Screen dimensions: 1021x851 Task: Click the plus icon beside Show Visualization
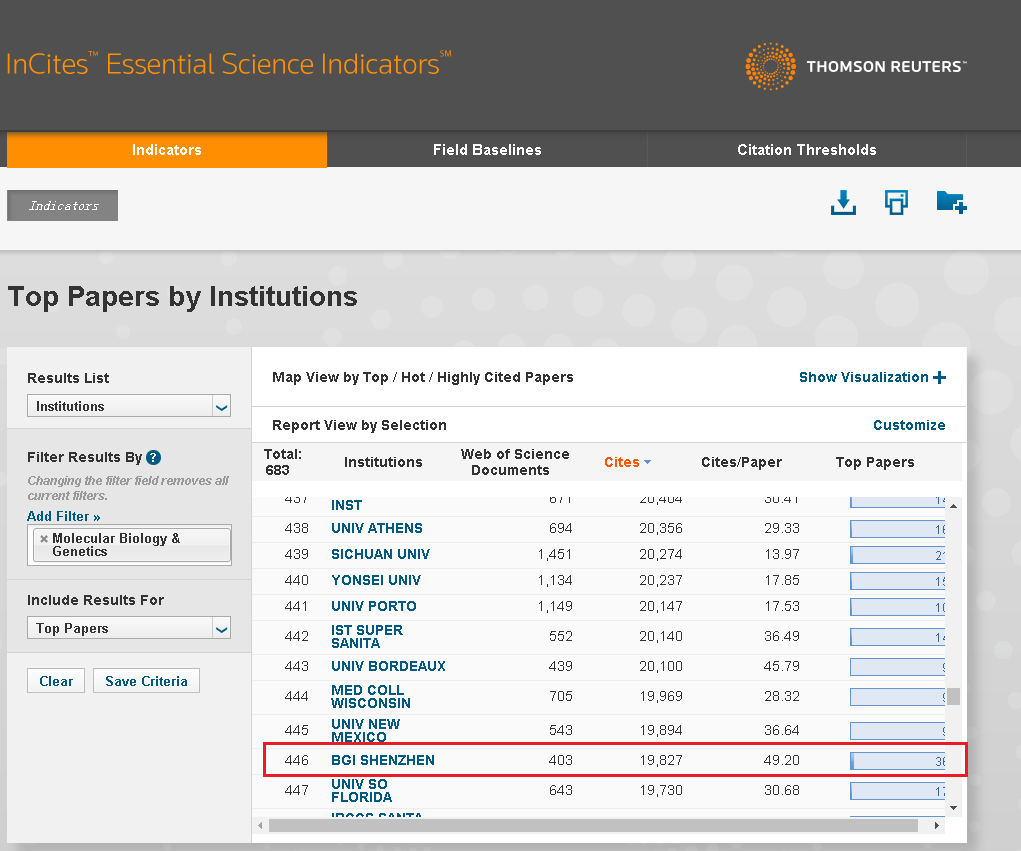(x=939, y=378)
